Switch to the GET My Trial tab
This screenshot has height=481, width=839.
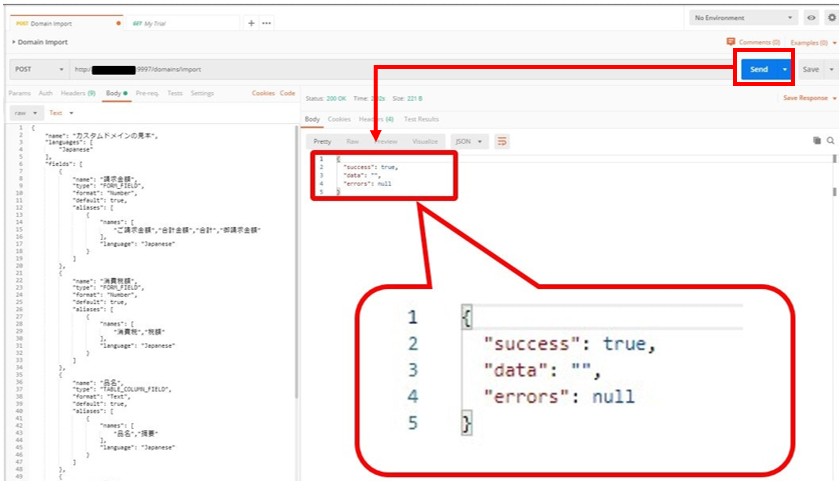coord(182,24)
